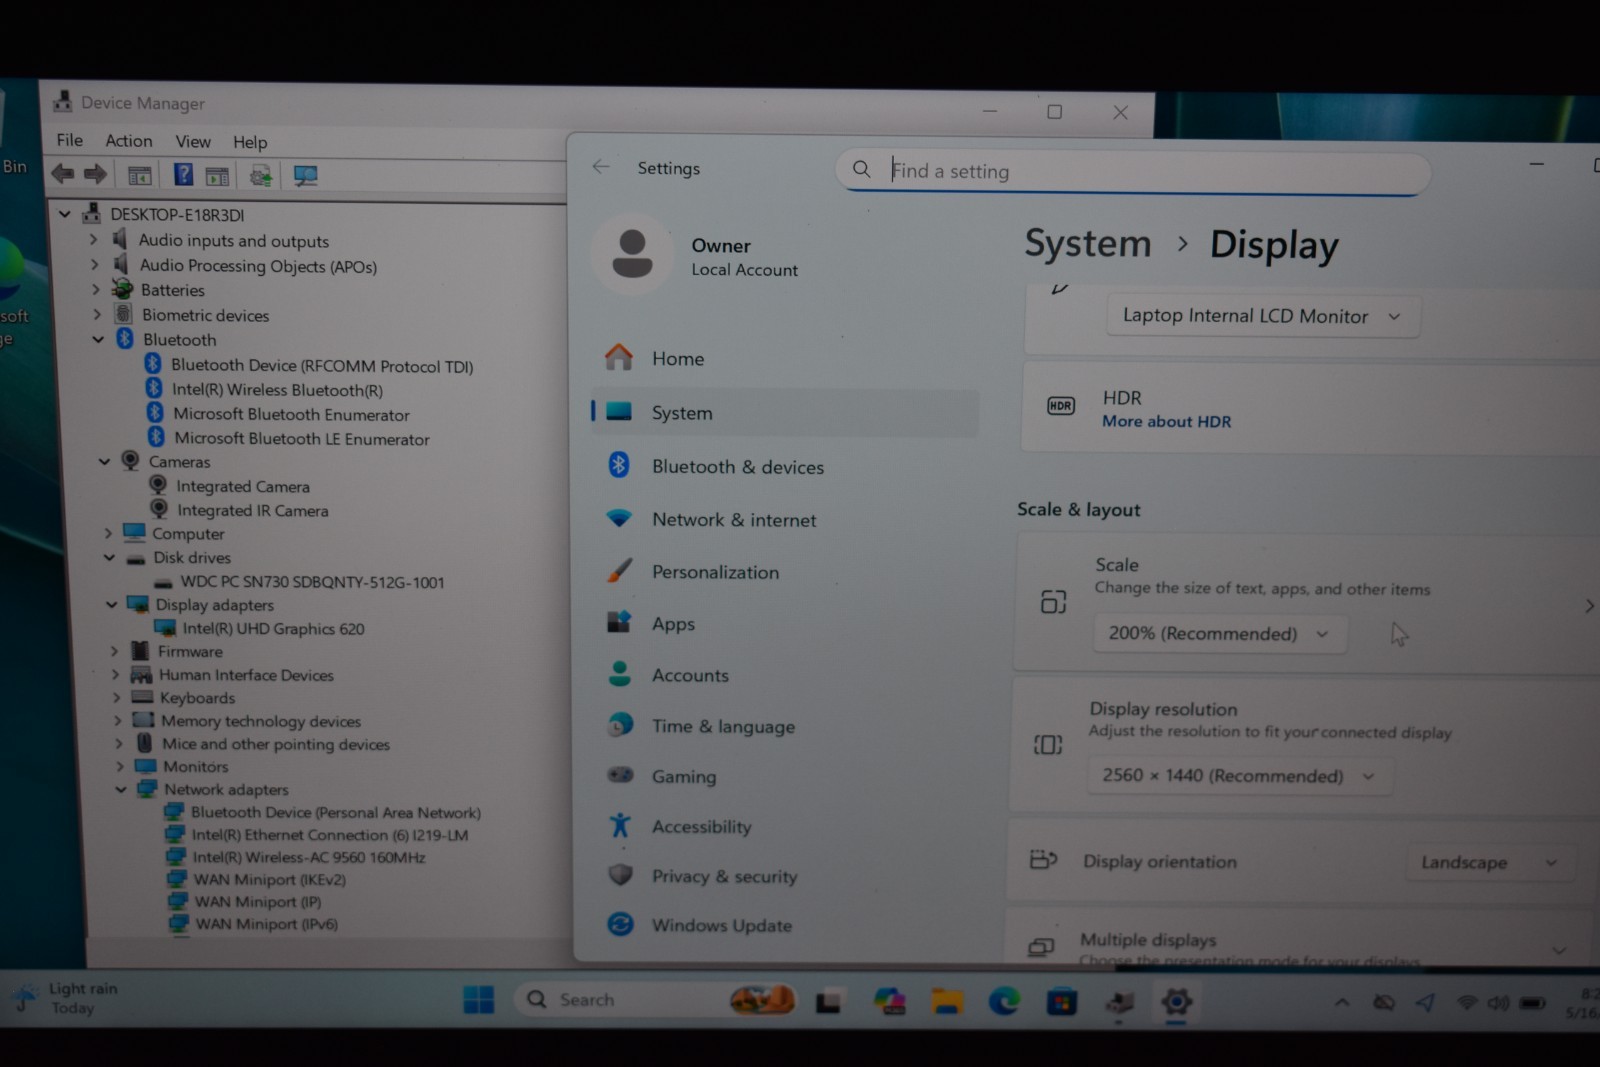Show hidden system tray icons

(x=1342, y=1002)
